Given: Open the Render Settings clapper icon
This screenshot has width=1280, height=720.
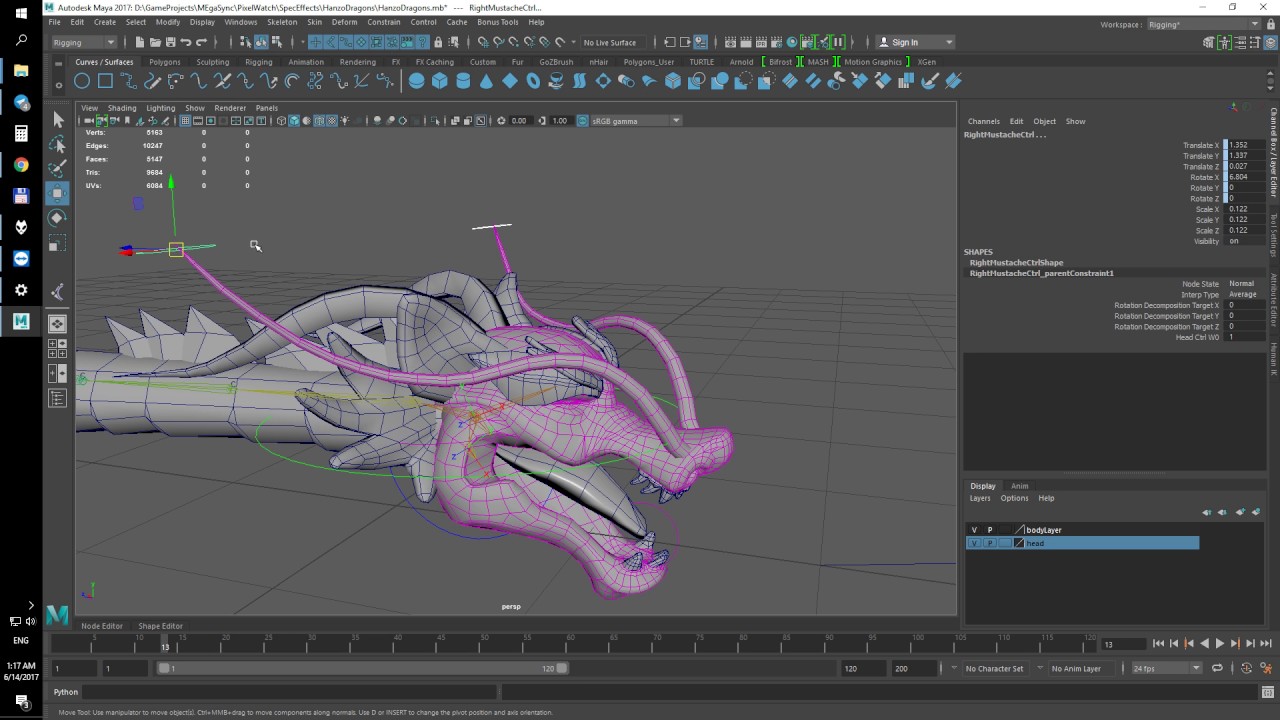Looking at the screenshot, I should (x=776, y=42).
